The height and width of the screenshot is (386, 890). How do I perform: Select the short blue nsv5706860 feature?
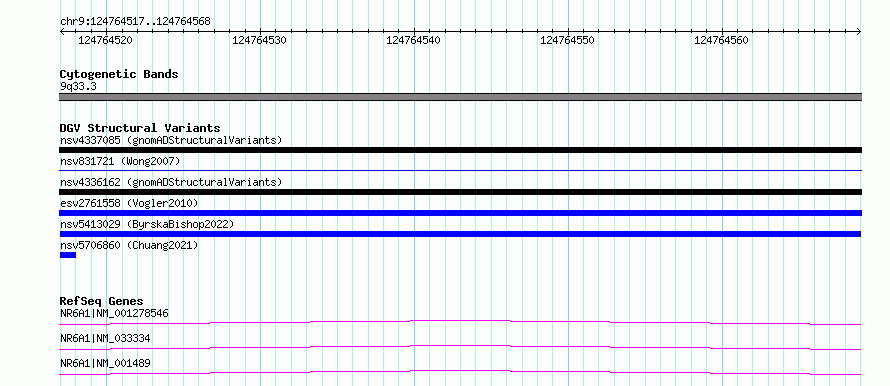(x=68, y=255)
